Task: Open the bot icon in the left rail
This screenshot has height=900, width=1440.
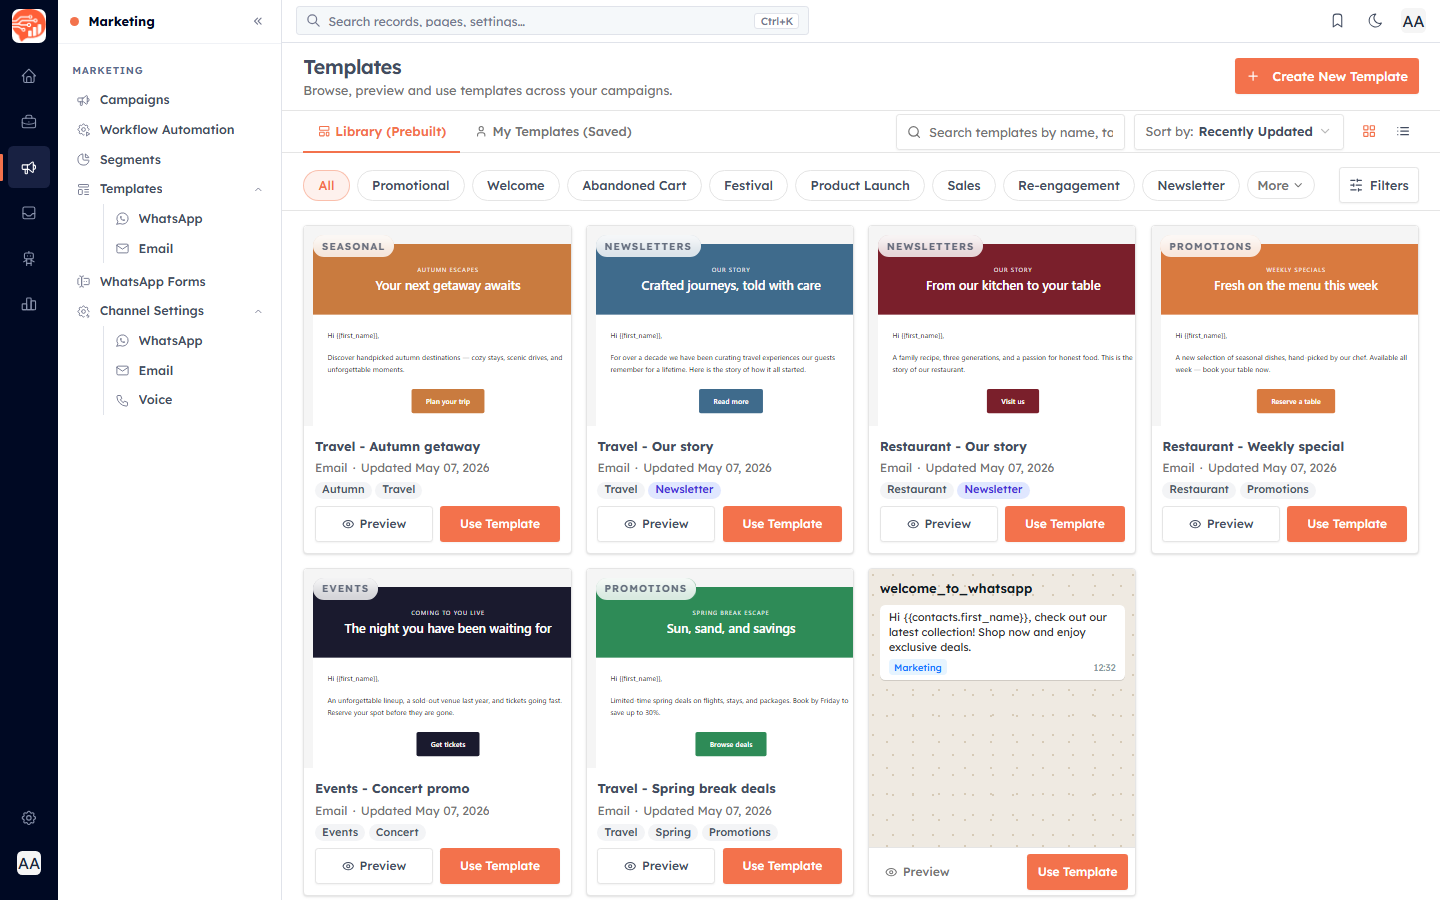Action: point(29,259)
